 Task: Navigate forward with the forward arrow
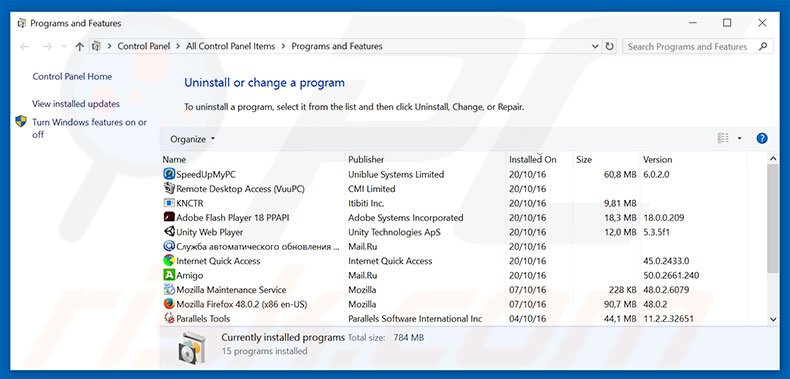(x=47, y=46)
